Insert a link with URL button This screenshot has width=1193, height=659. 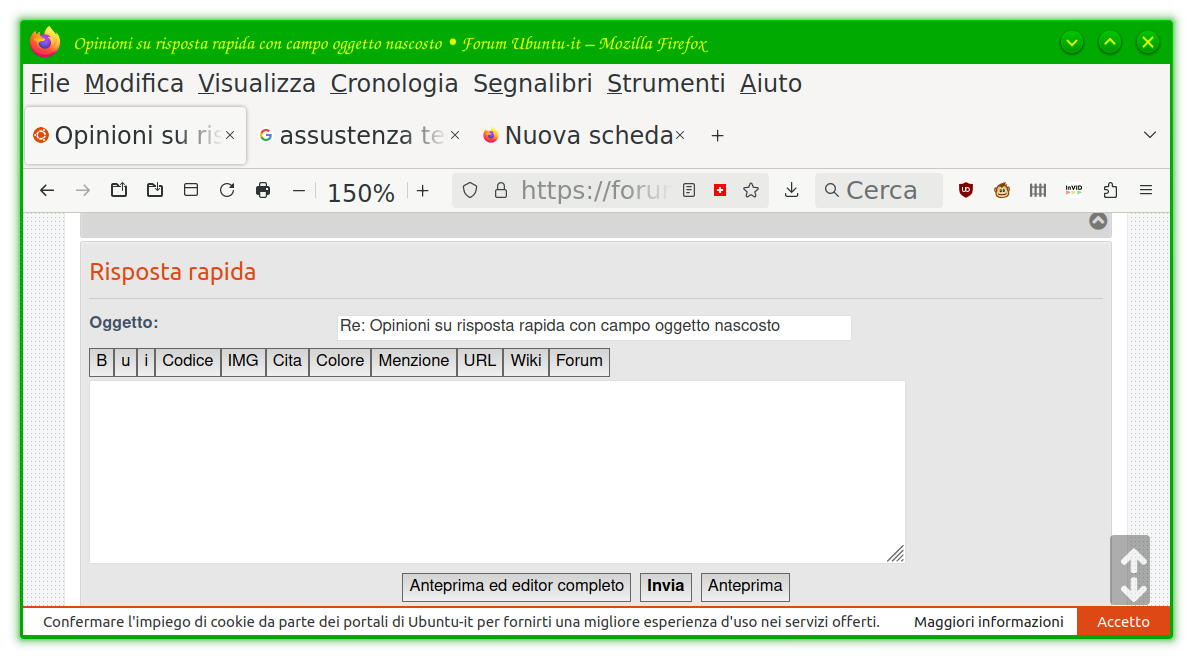480,361
